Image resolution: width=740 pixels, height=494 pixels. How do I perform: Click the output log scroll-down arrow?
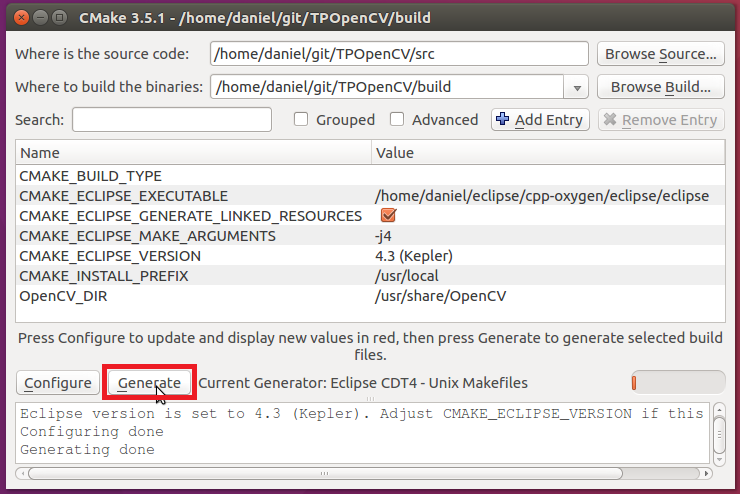coord(719,458)
